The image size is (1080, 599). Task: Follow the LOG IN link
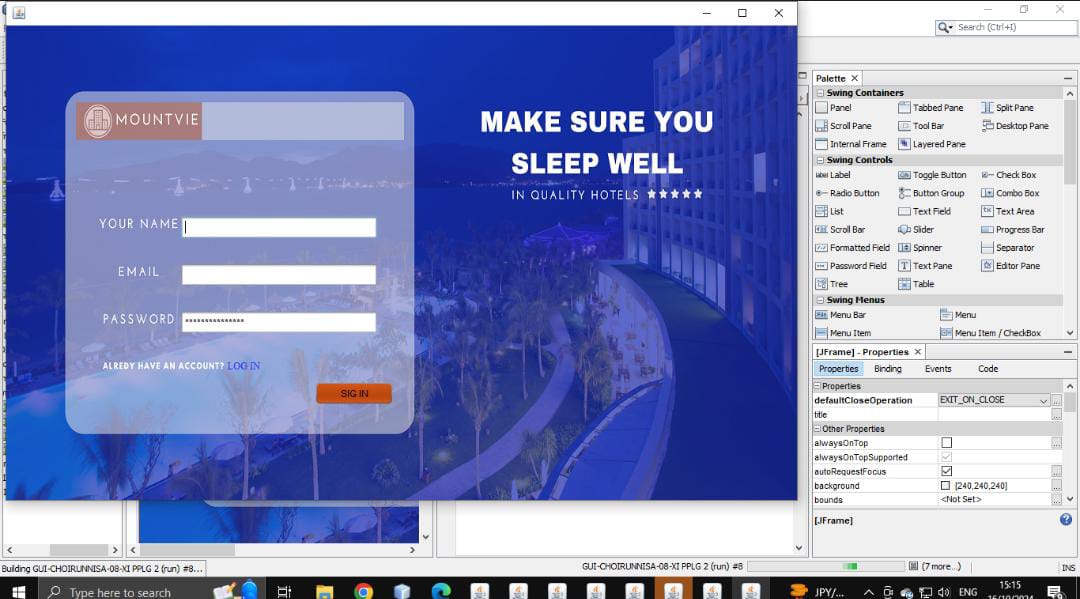[x=243, y=366]
